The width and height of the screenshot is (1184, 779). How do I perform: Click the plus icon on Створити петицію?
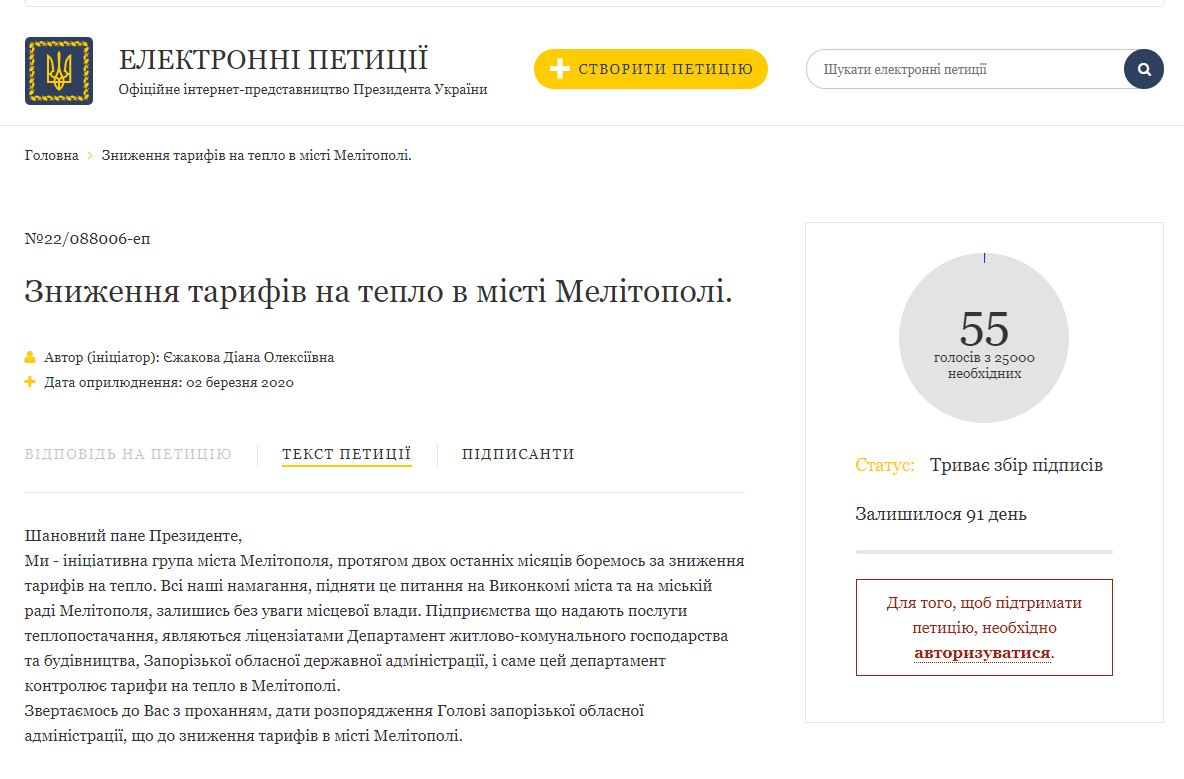click(560, 69)
